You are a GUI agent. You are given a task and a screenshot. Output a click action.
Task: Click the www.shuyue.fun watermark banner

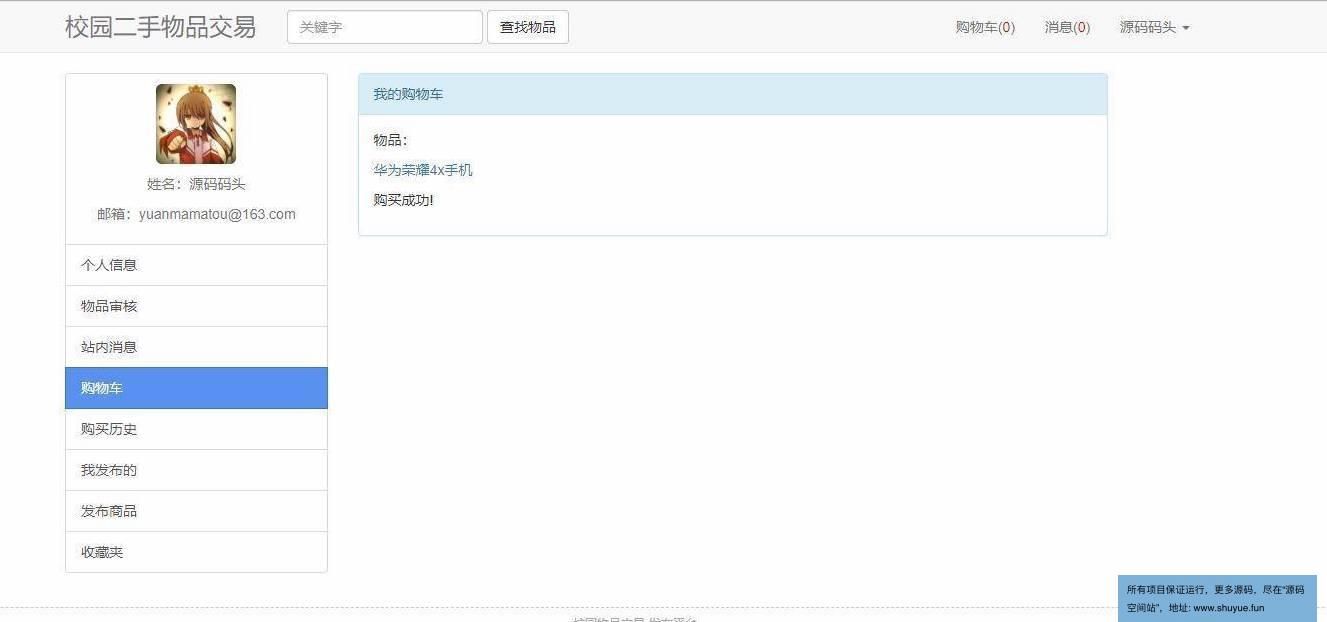[1216, 598]
